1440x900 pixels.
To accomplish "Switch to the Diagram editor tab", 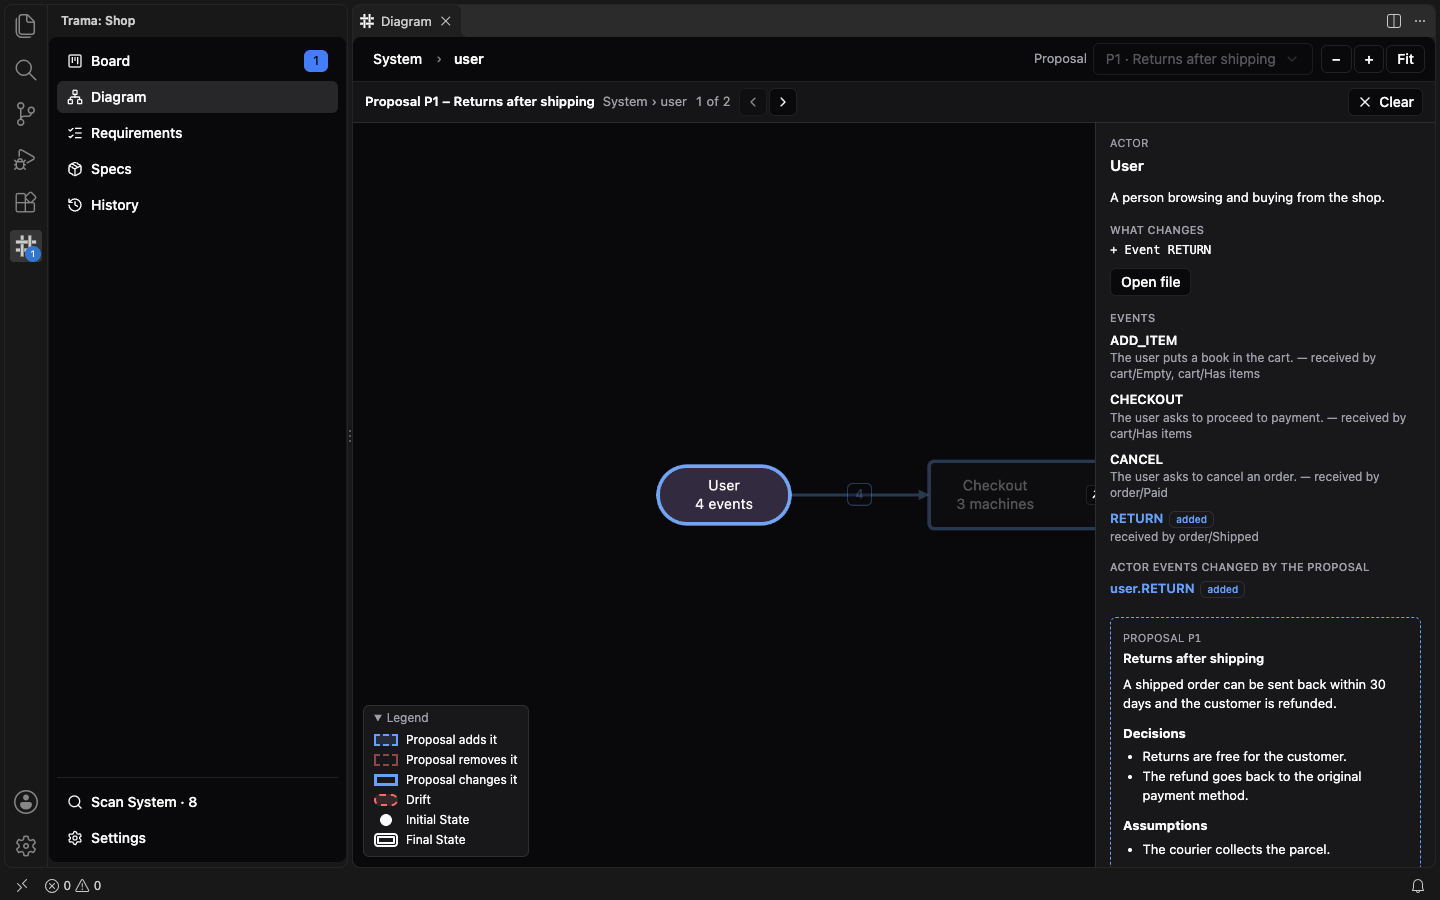I will pos(406,21).
